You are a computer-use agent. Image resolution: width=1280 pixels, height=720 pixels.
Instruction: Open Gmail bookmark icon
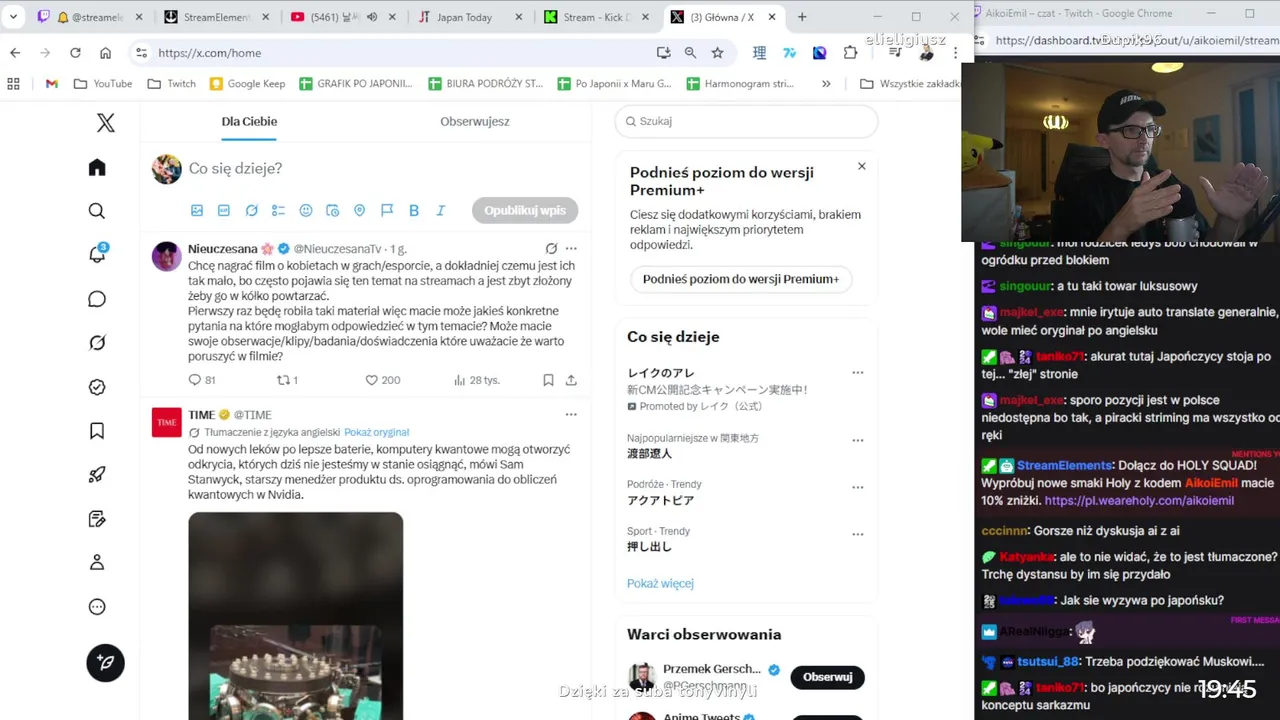point(52,84)
